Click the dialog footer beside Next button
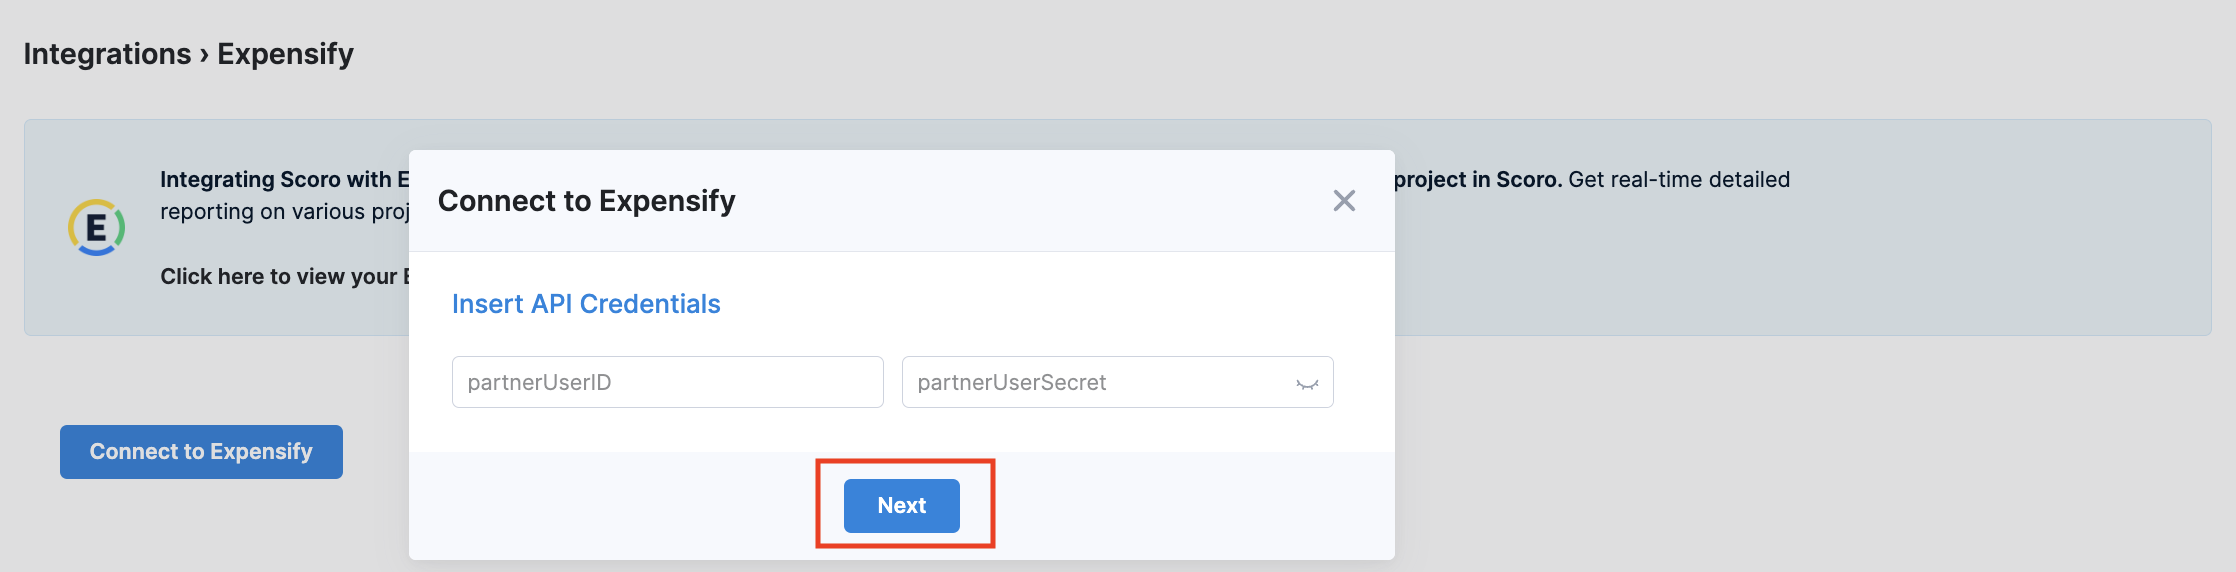Screen dimensions: 2236x572 (x=1180, y=505)
